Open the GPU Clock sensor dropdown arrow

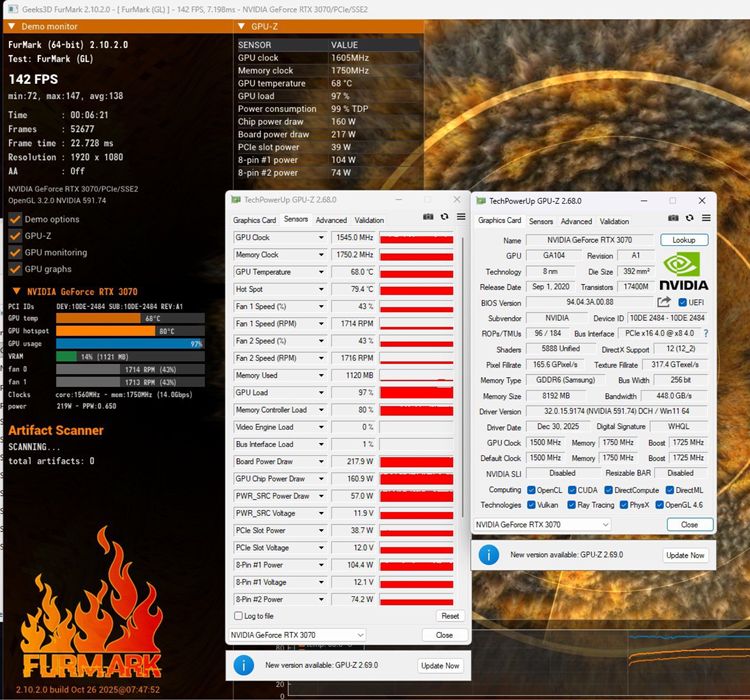(321, 237)
